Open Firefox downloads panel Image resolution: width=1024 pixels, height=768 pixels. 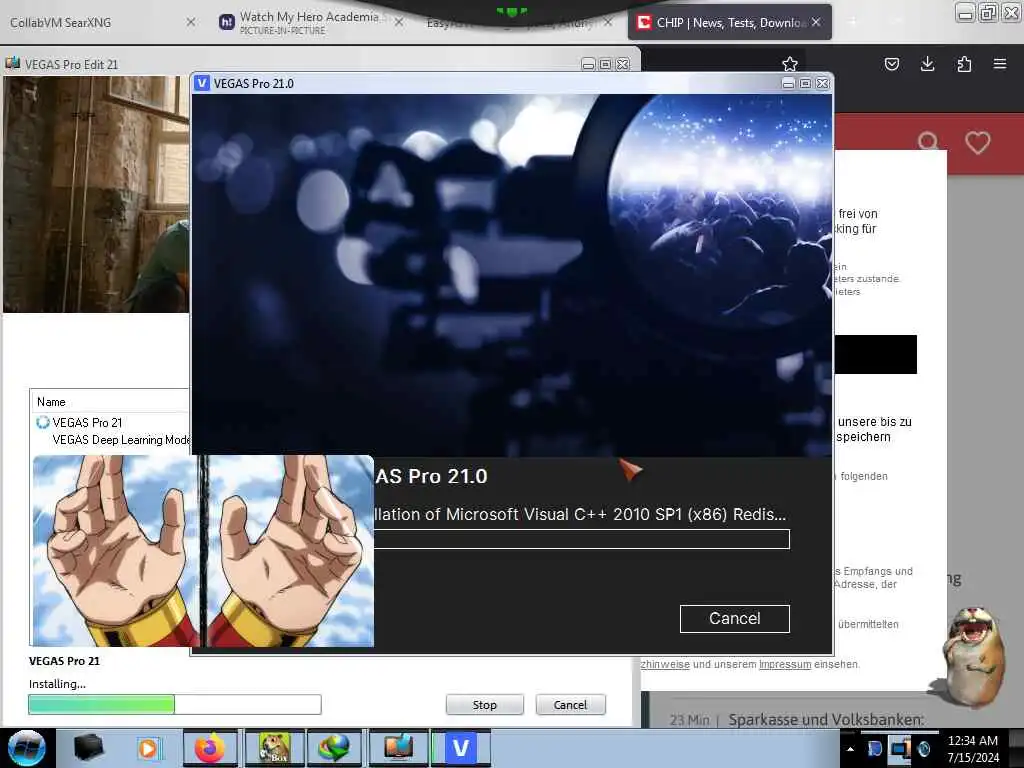[927, 64]
